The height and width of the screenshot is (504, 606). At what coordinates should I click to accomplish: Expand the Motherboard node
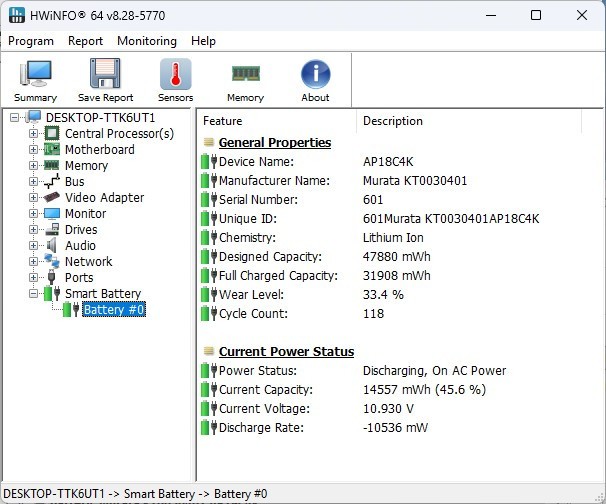point(34,149)
